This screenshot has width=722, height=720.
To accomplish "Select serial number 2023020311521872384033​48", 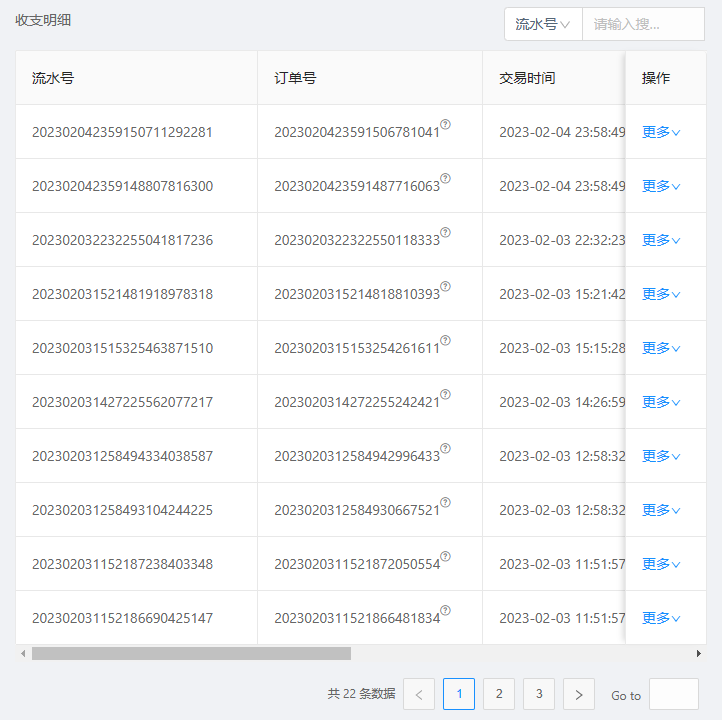I will [x=122, y=564].
